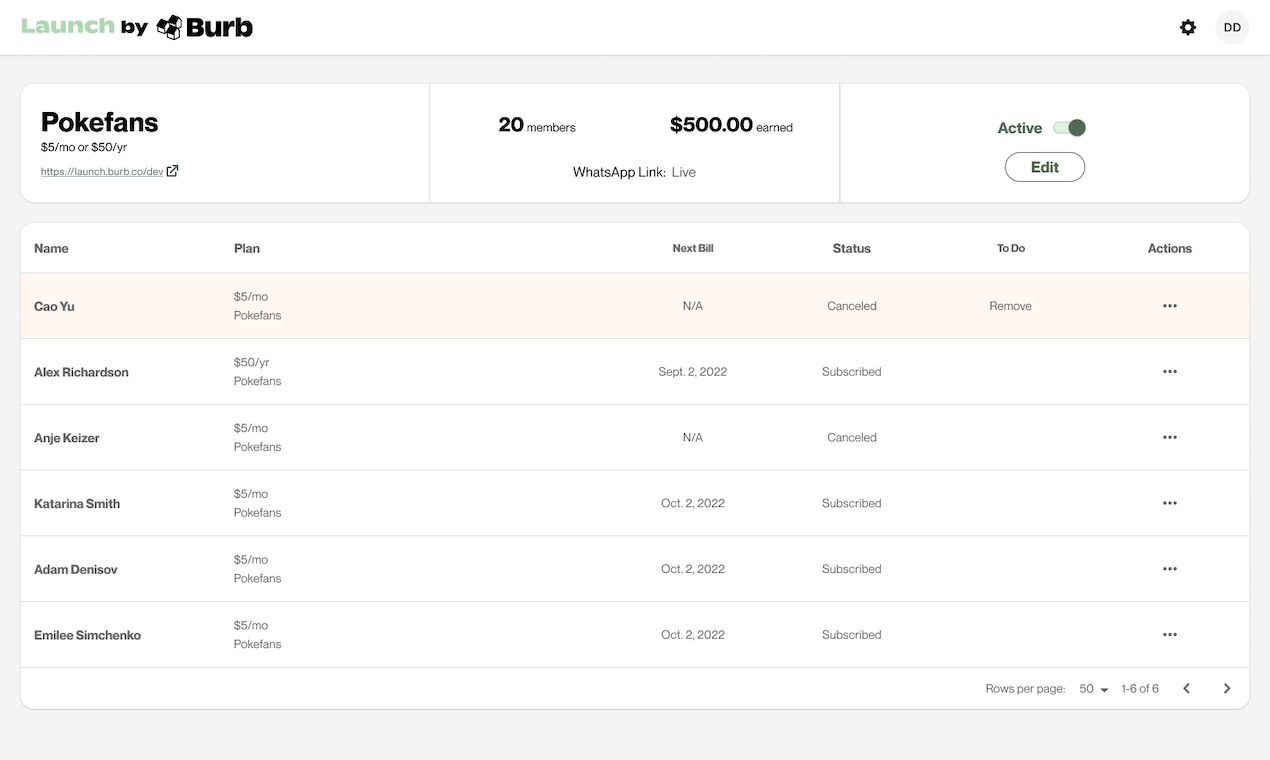This screenshot has height=760, width=1270.
Task: Expand the rows per page dropdown
Action: coord(1094,689)
